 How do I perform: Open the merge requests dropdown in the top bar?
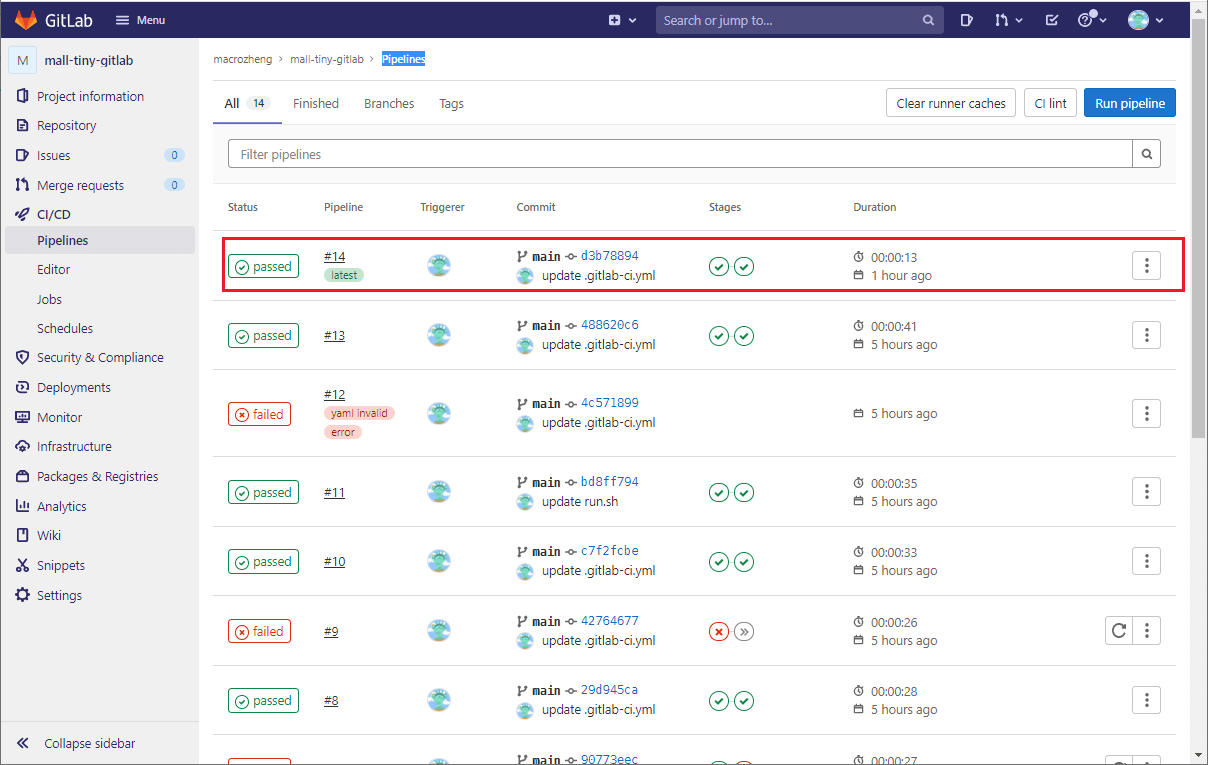[x=1008, y=20]
